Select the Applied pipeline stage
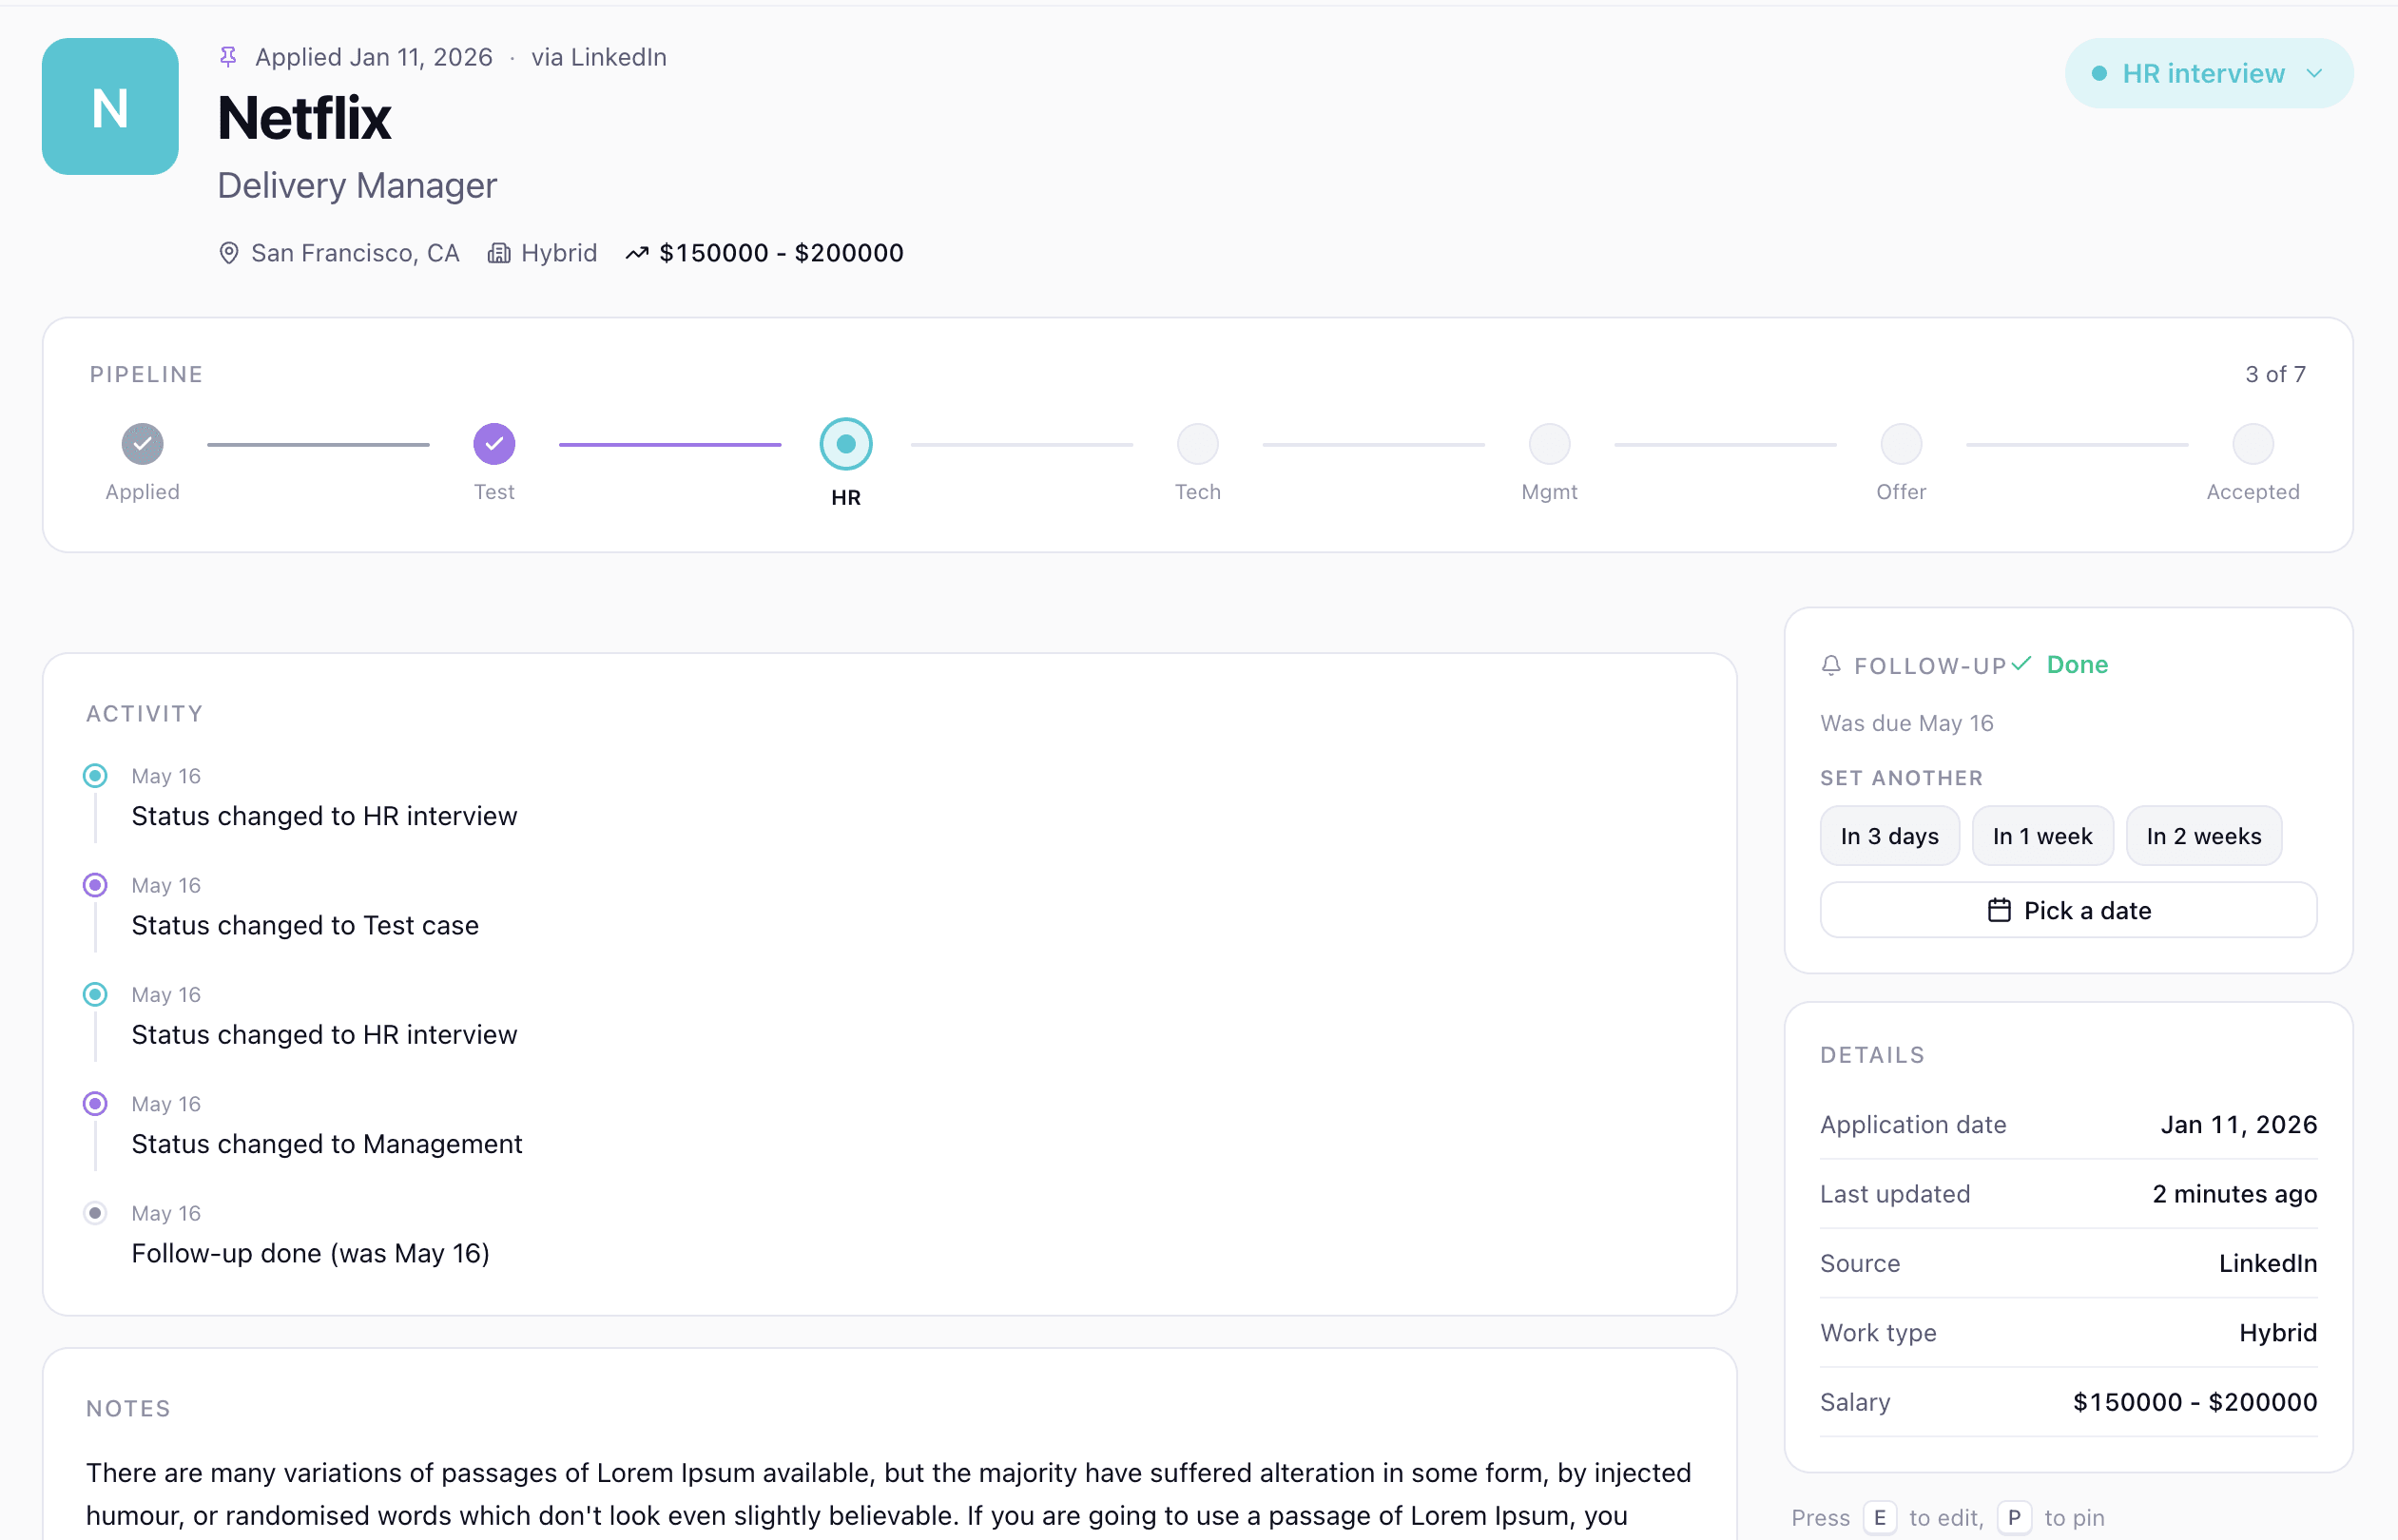The image size is (2398, 1540). 142,444
